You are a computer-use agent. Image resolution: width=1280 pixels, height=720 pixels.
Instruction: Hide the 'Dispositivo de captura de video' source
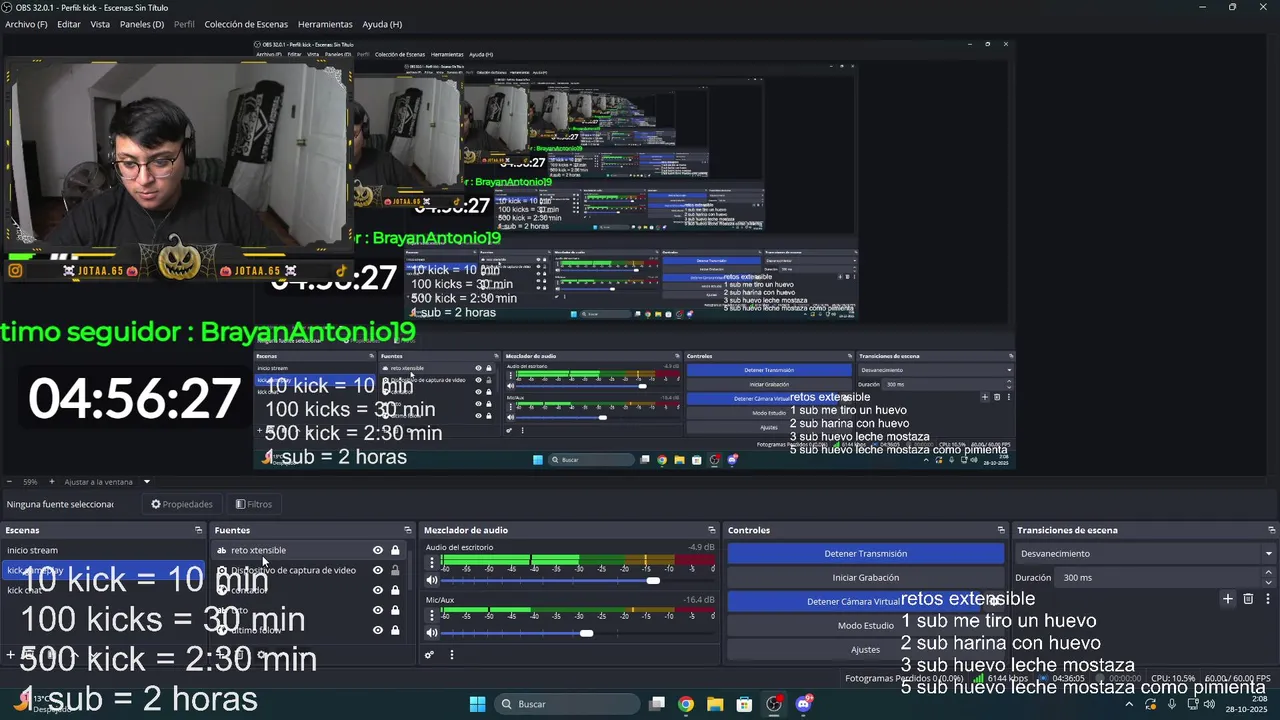click(378, 570)
